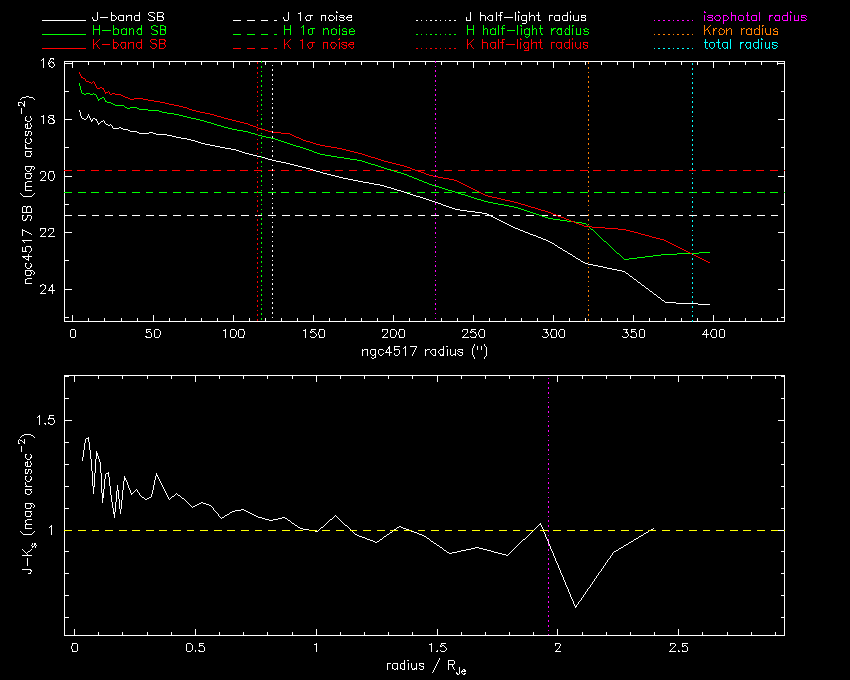This screenshot has width=850, height=680.
Task: Select the red K-band SB legend entry
Action: 138,45
